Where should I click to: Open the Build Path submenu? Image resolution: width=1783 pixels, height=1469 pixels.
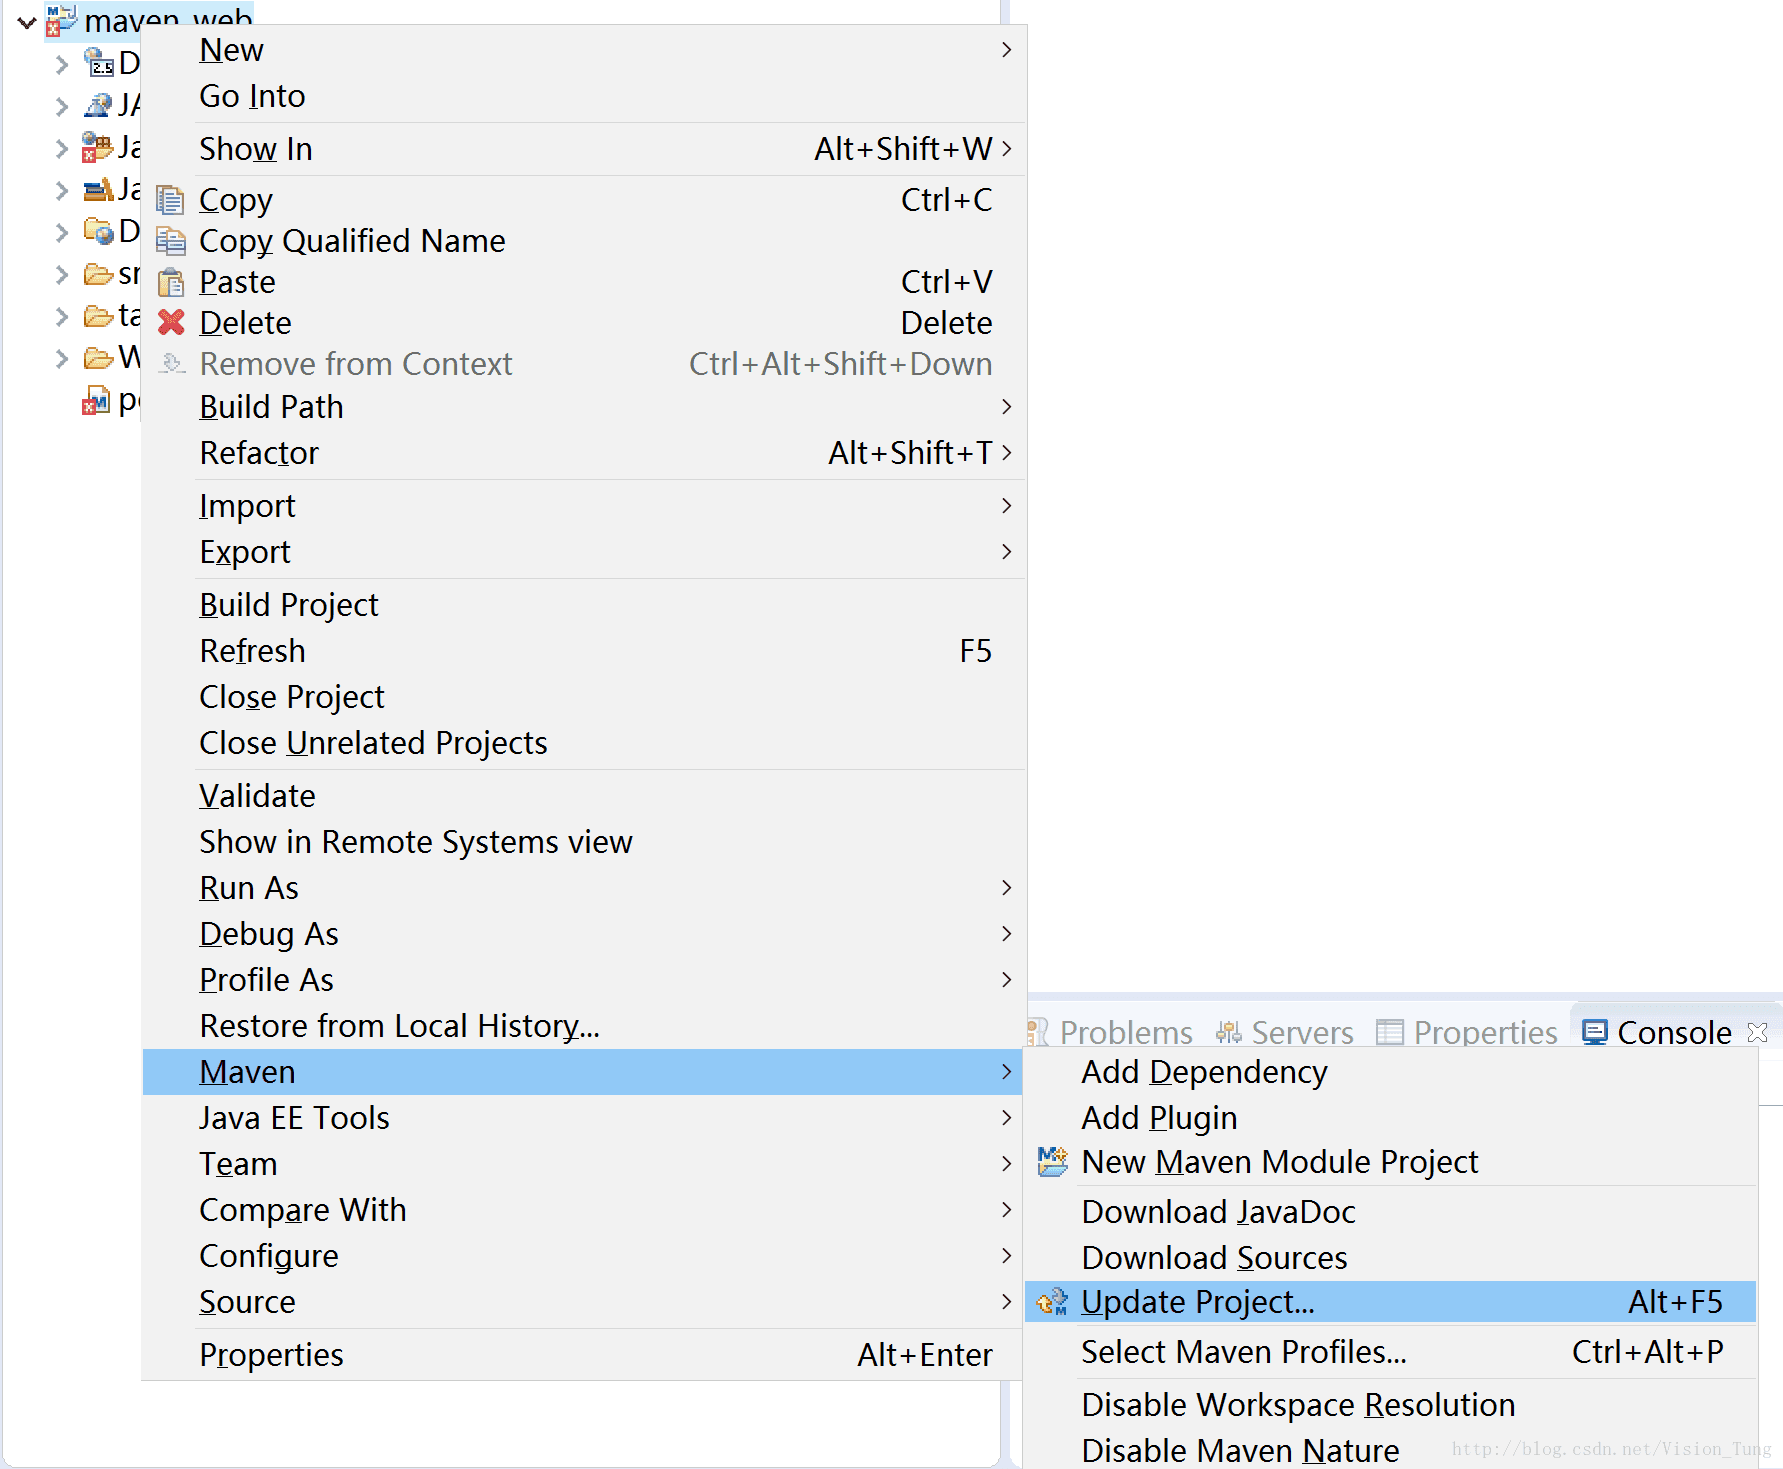point(584,407)
